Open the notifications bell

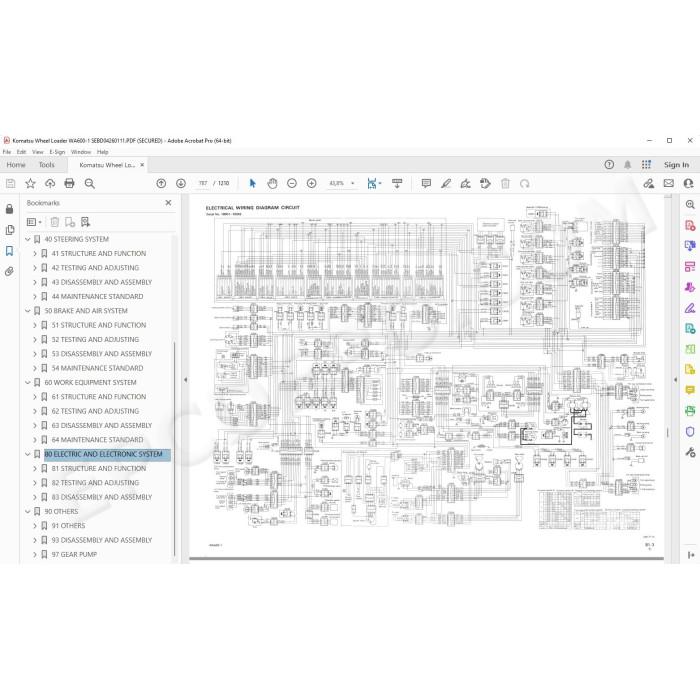[x=627, y=164]
